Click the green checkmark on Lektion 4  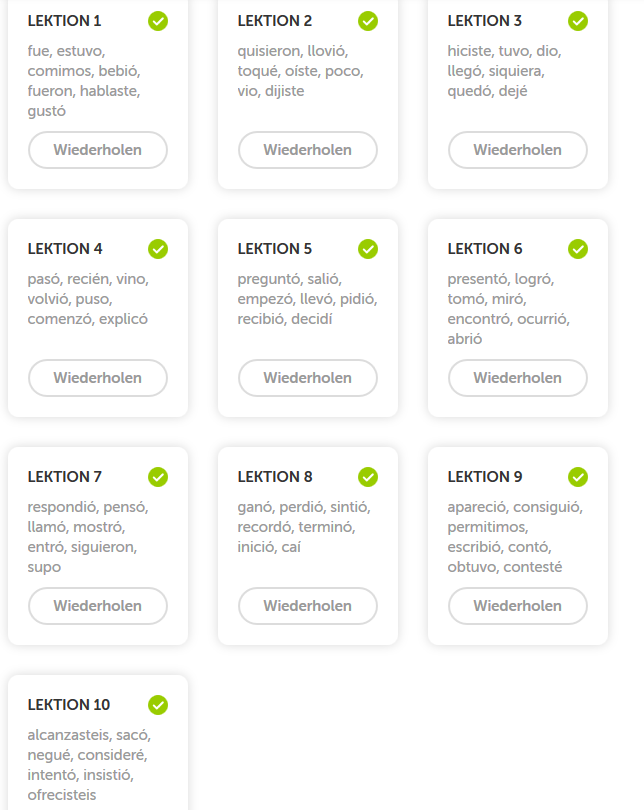pyautogui.click(x=158, y=249)
